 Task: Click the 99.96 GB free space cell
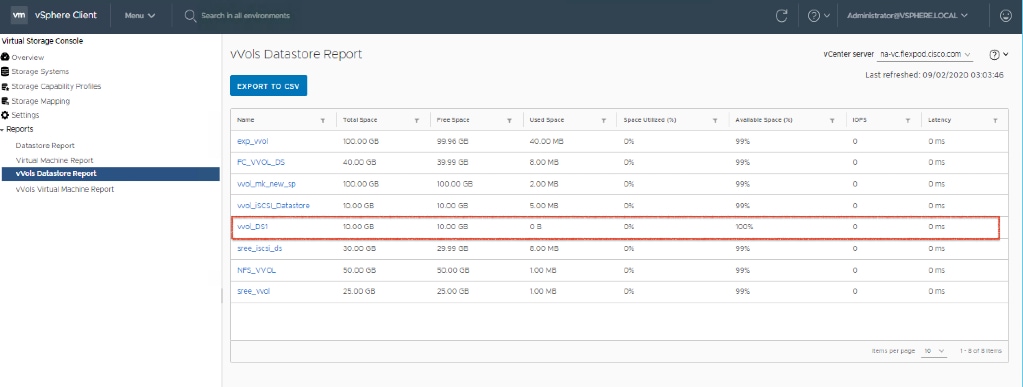click(452, 141)
